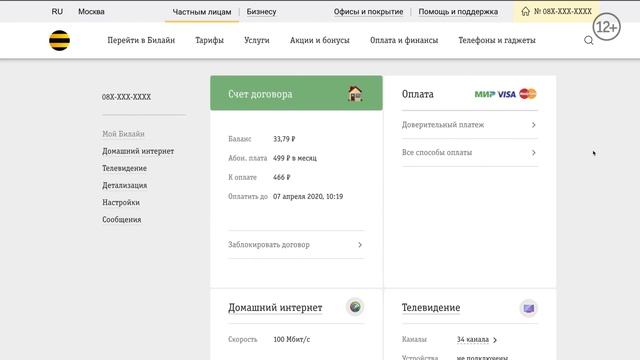
Task: Open Офисы и покрытие link
Action: click(369, 12)
